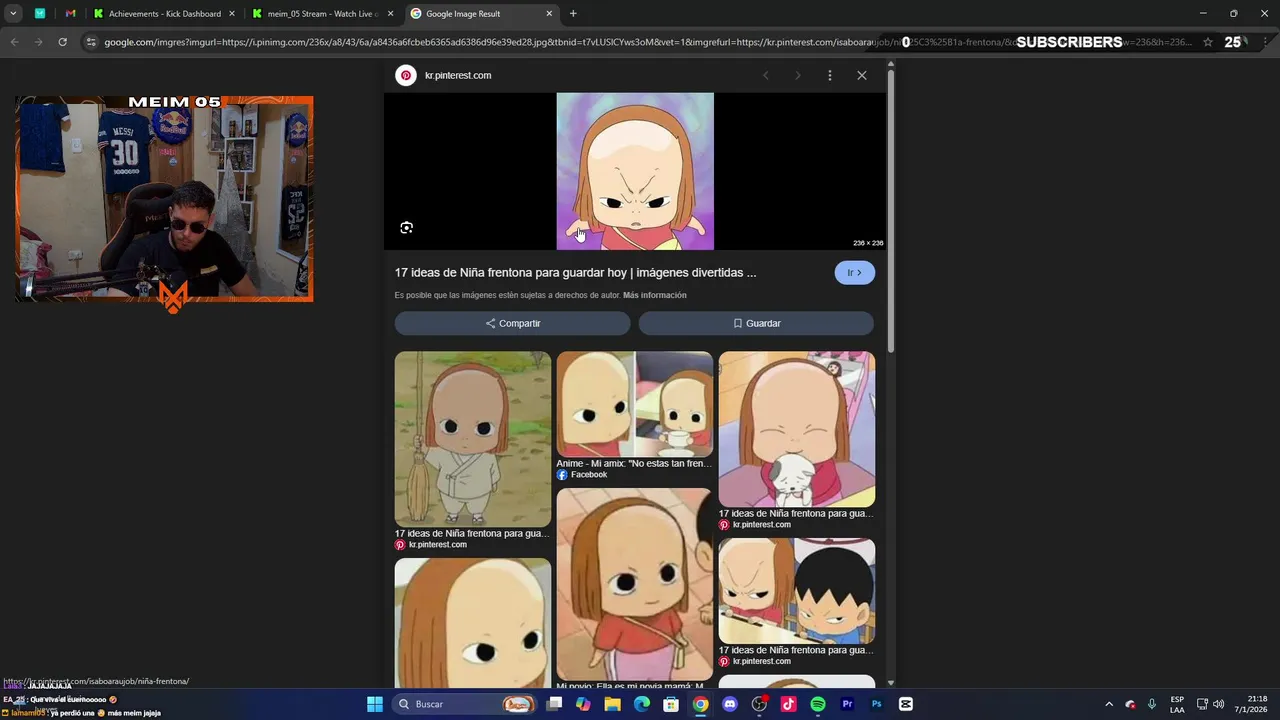Switch to the first pinned teal tab

click(40, 14)
